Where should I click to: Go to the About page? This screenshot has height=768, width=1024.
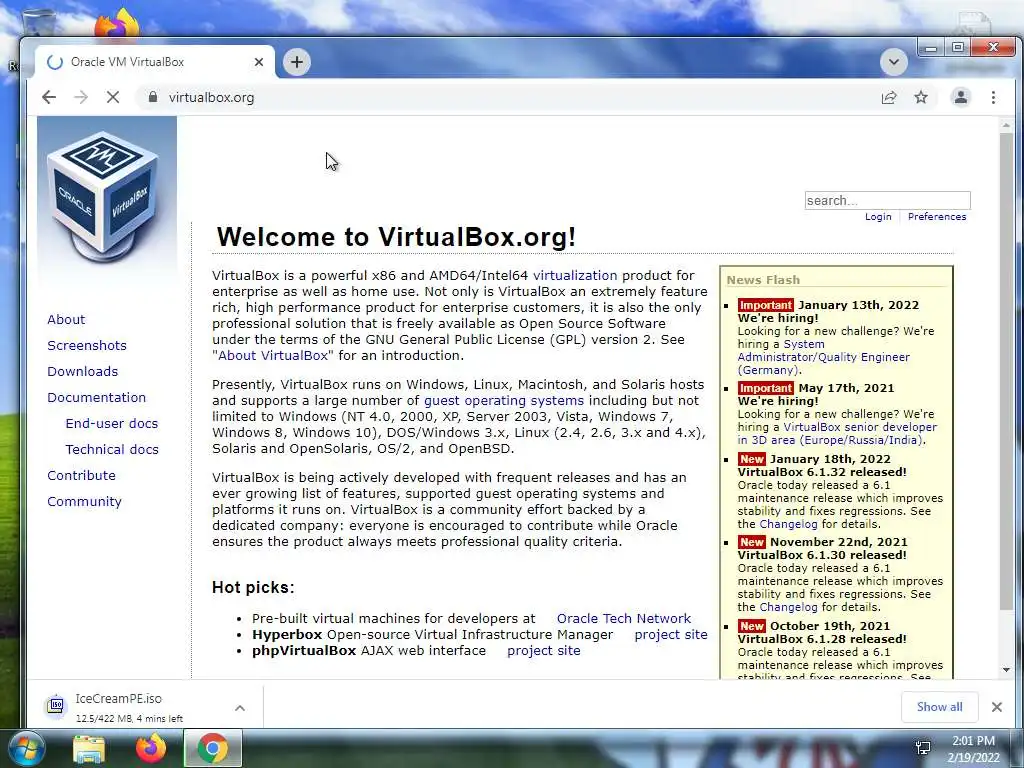pyautogui.click(x=66, y=319)
